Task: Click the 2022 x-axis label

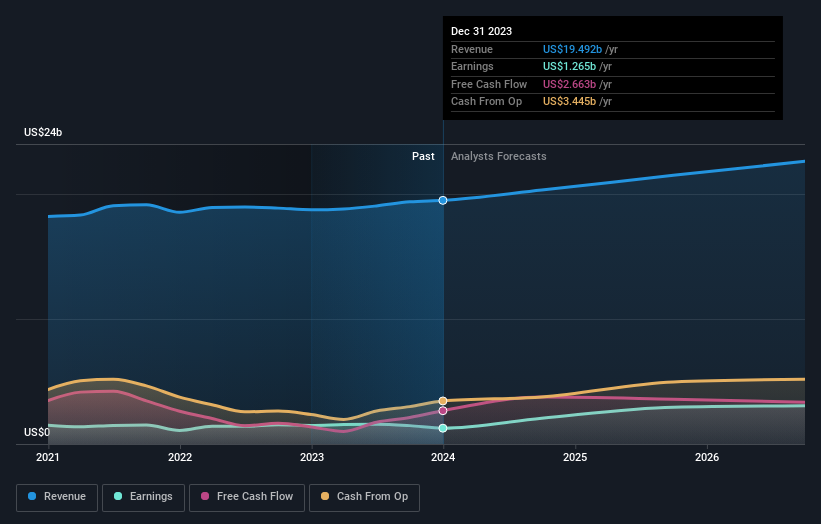Action: click(x=180, y=457)
